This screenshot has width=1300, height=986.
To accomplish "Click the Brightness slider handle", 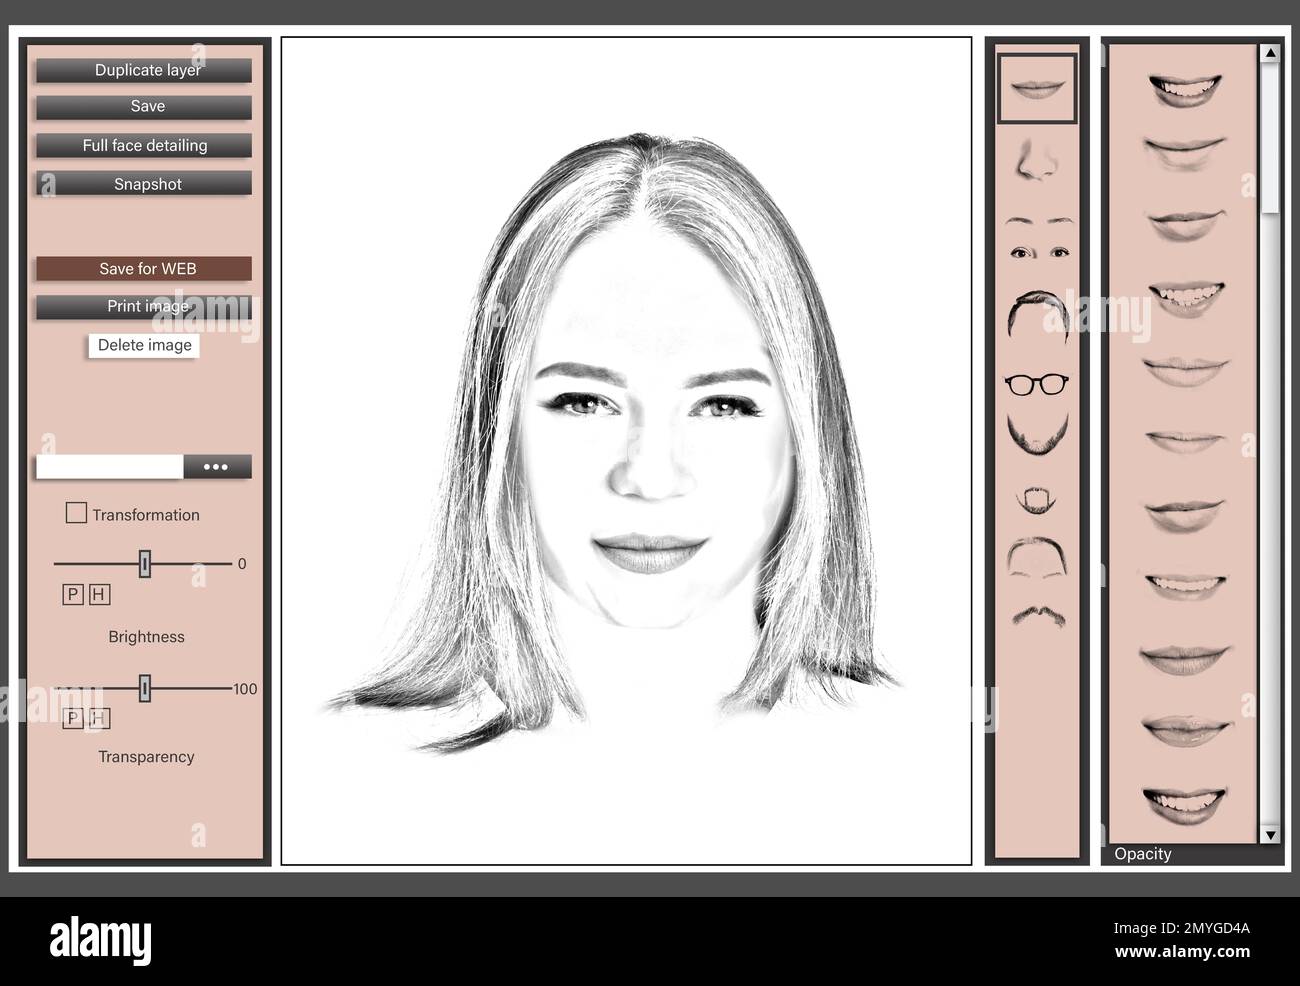I will (145, 564).
